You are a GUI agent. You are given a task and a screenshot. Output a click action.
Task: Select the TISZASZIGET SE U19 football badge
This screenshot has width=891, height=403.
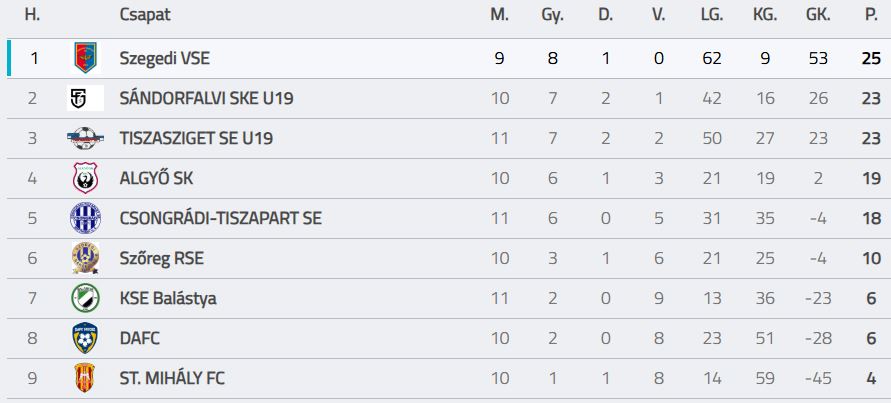[85, 138]
